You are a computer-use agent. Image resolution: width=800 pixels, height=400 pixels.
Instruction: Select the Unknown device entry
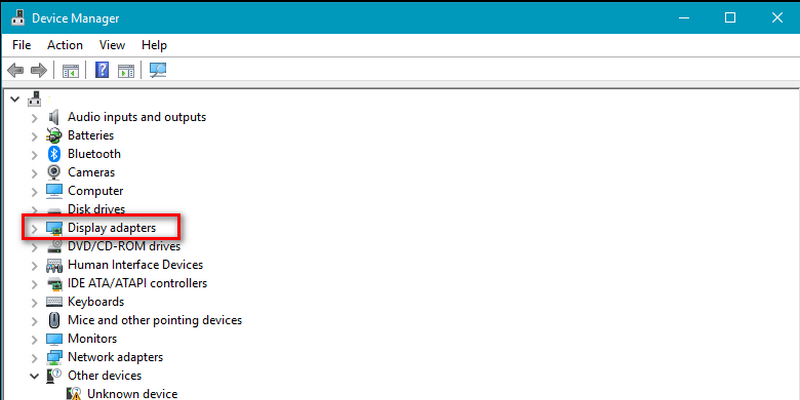pos(132,394)
